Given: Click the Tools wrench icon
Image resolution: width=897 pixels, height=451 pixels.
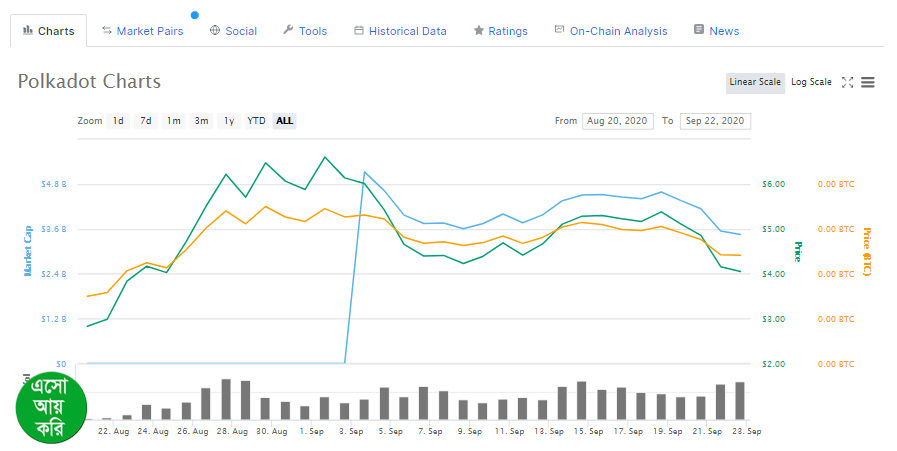Looking at the screenshot, I should click(288, 30).
